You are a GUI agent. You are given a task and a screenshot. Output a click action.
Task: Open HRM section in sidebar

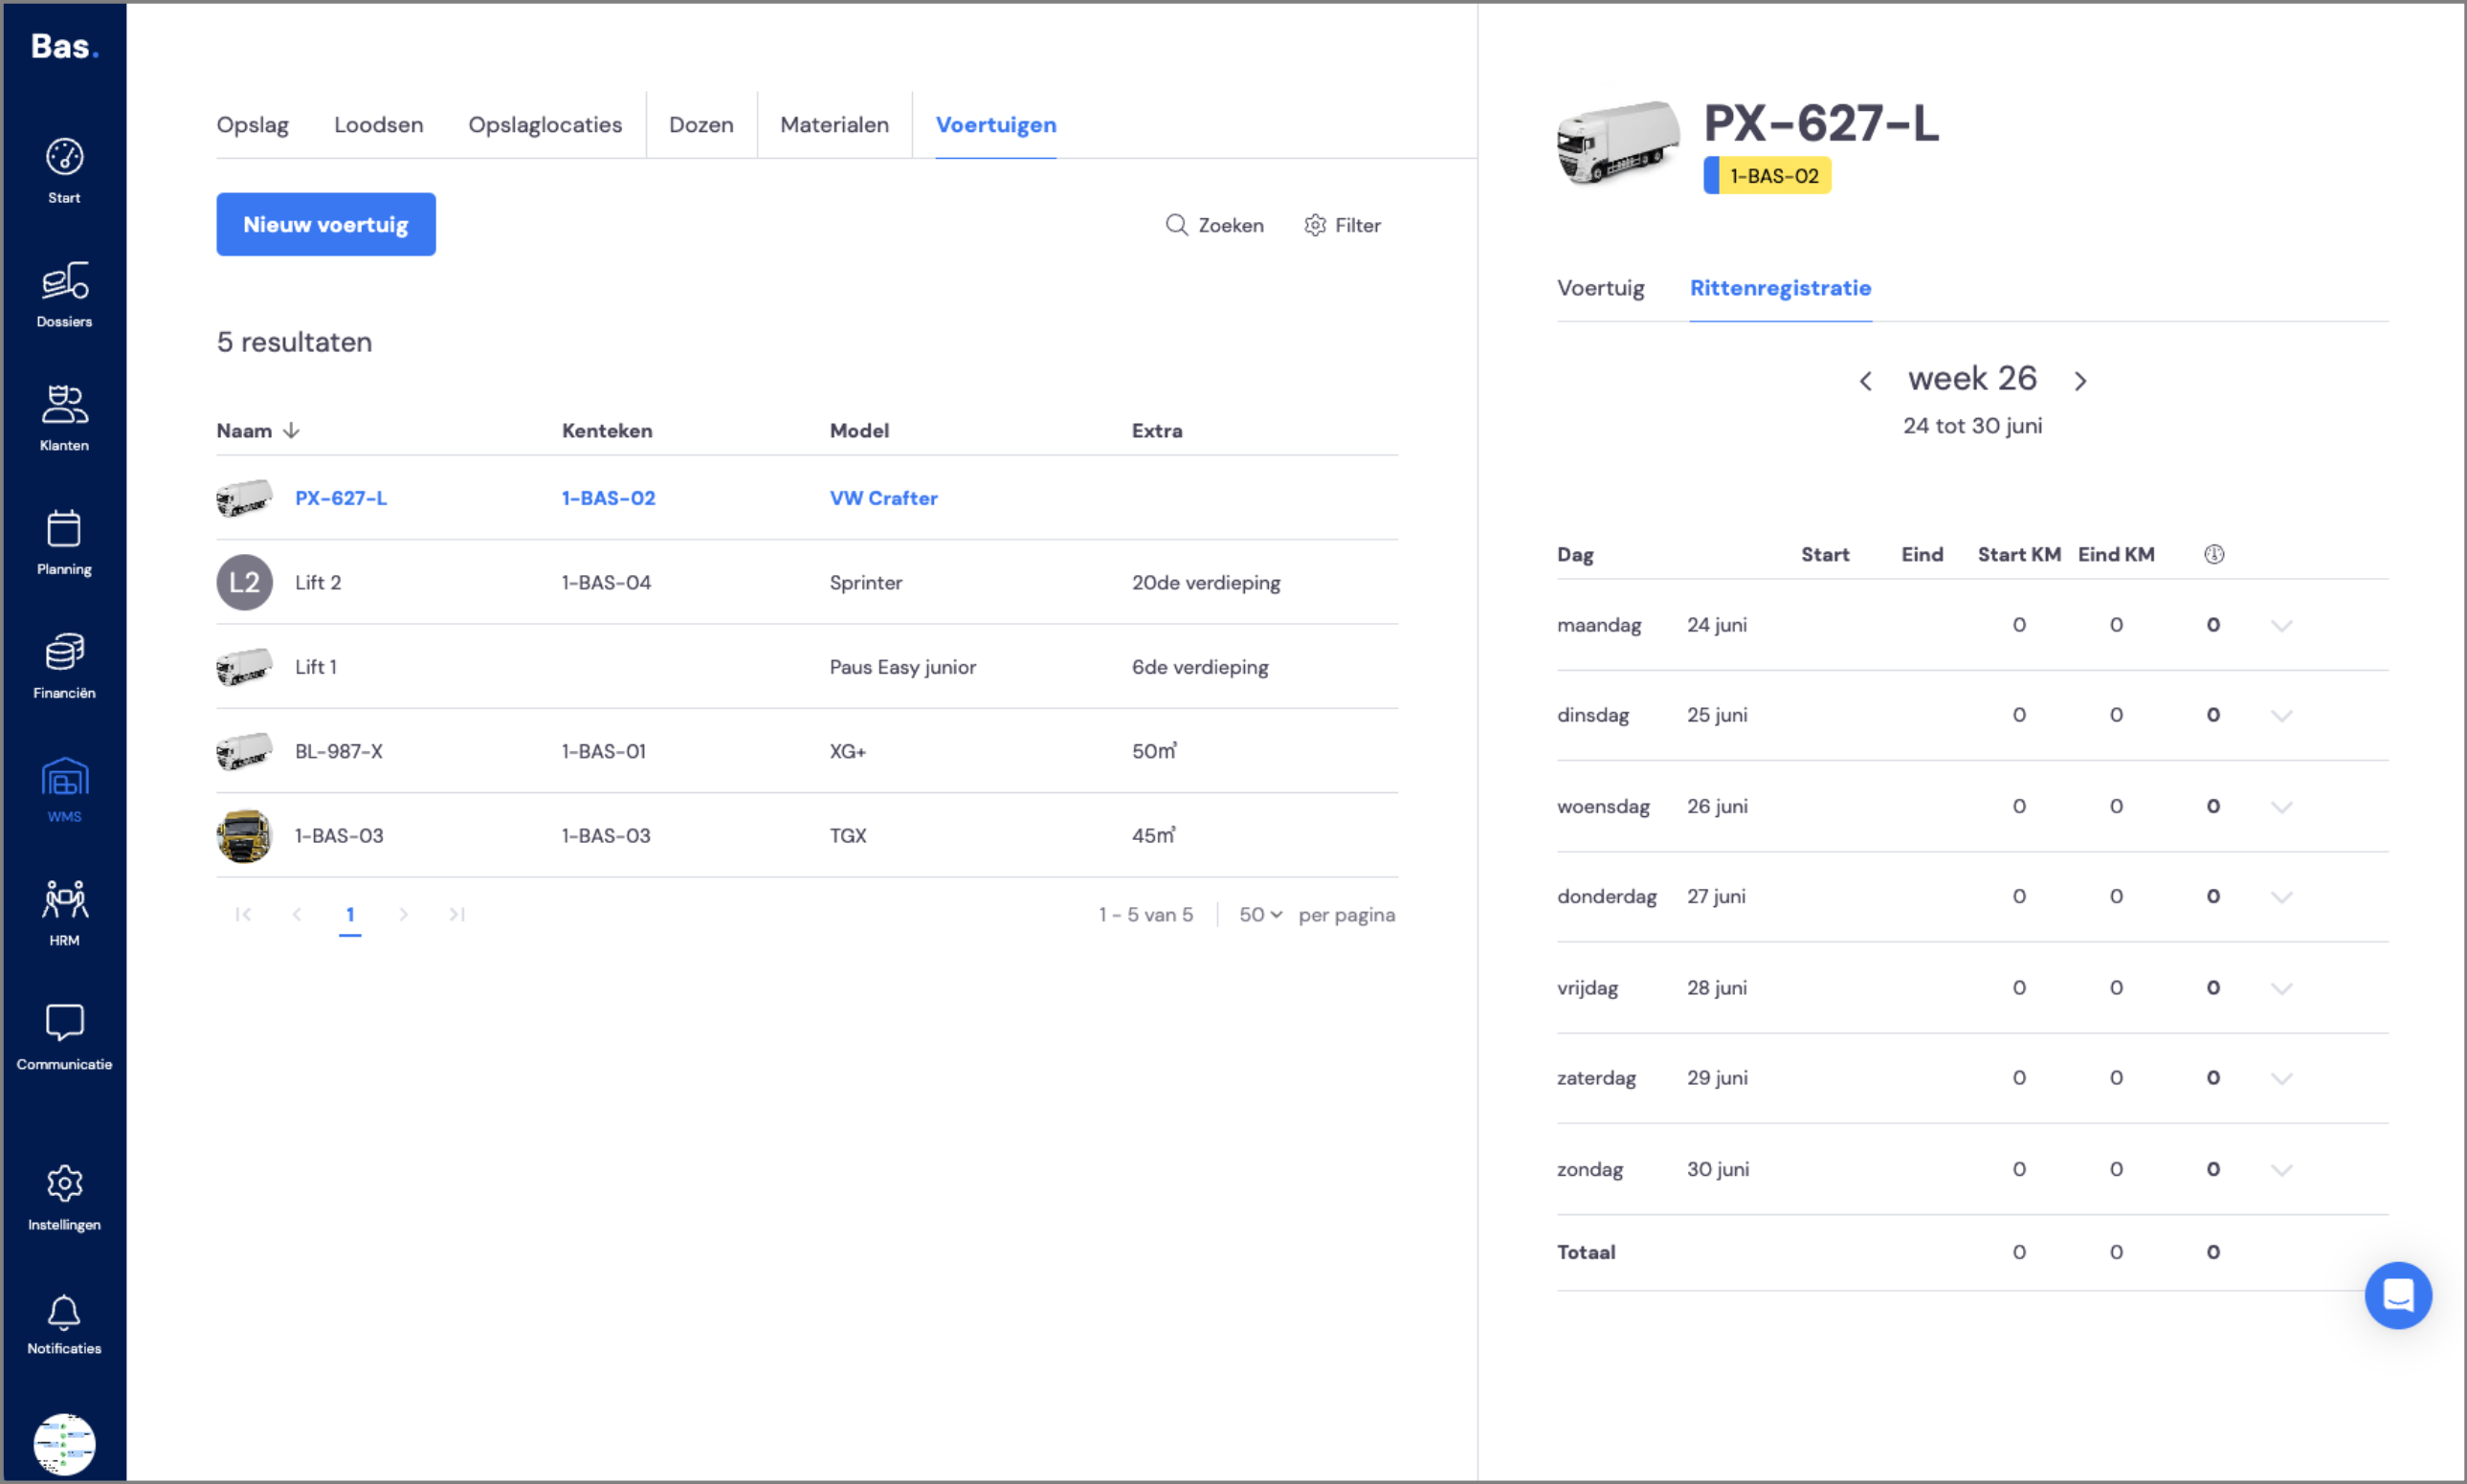tap(64, 914)
